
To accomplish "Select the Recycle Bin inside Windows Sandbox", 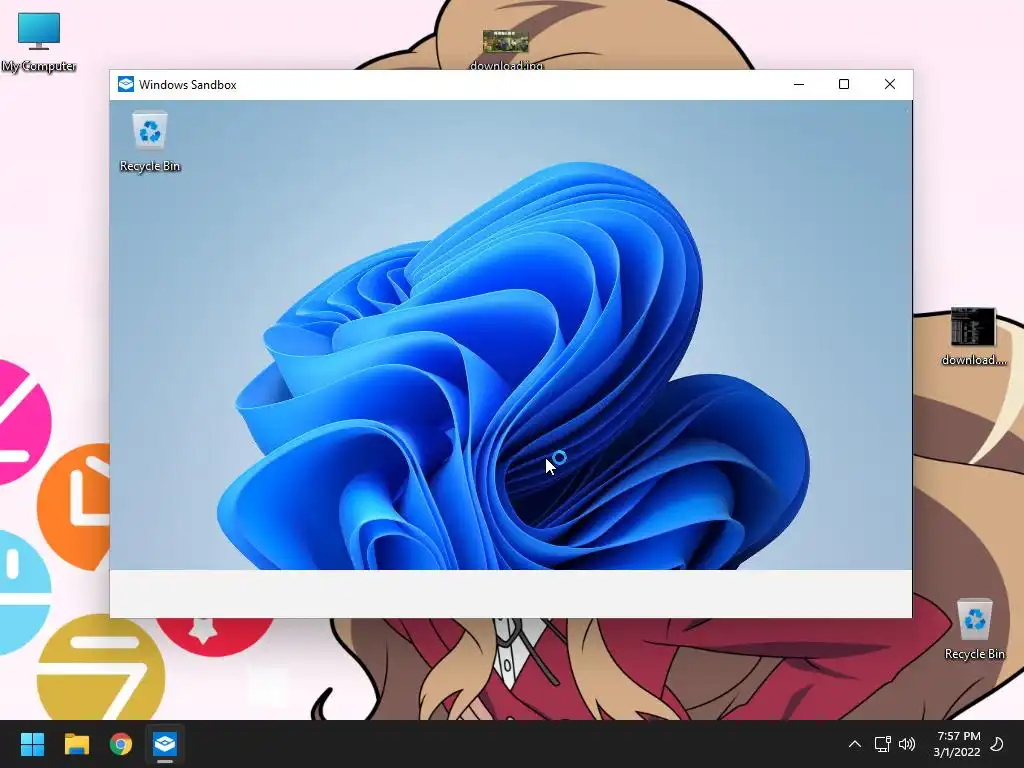I will (150, 141).
